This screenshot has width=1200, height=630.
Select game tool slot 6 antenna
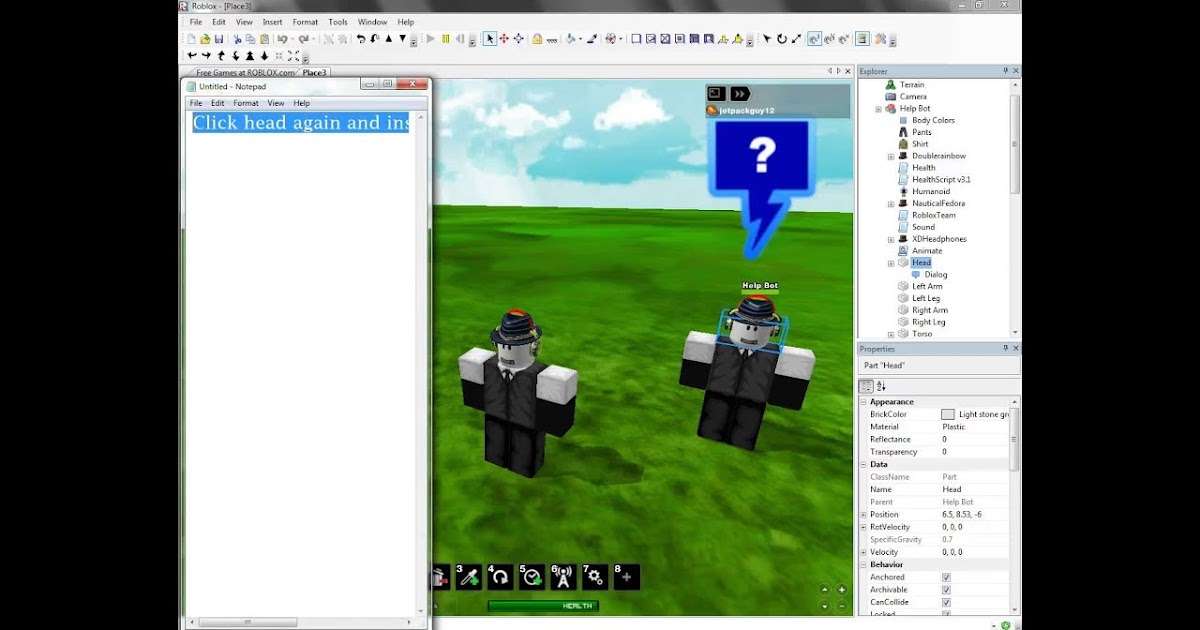click(x=563, y=577)
